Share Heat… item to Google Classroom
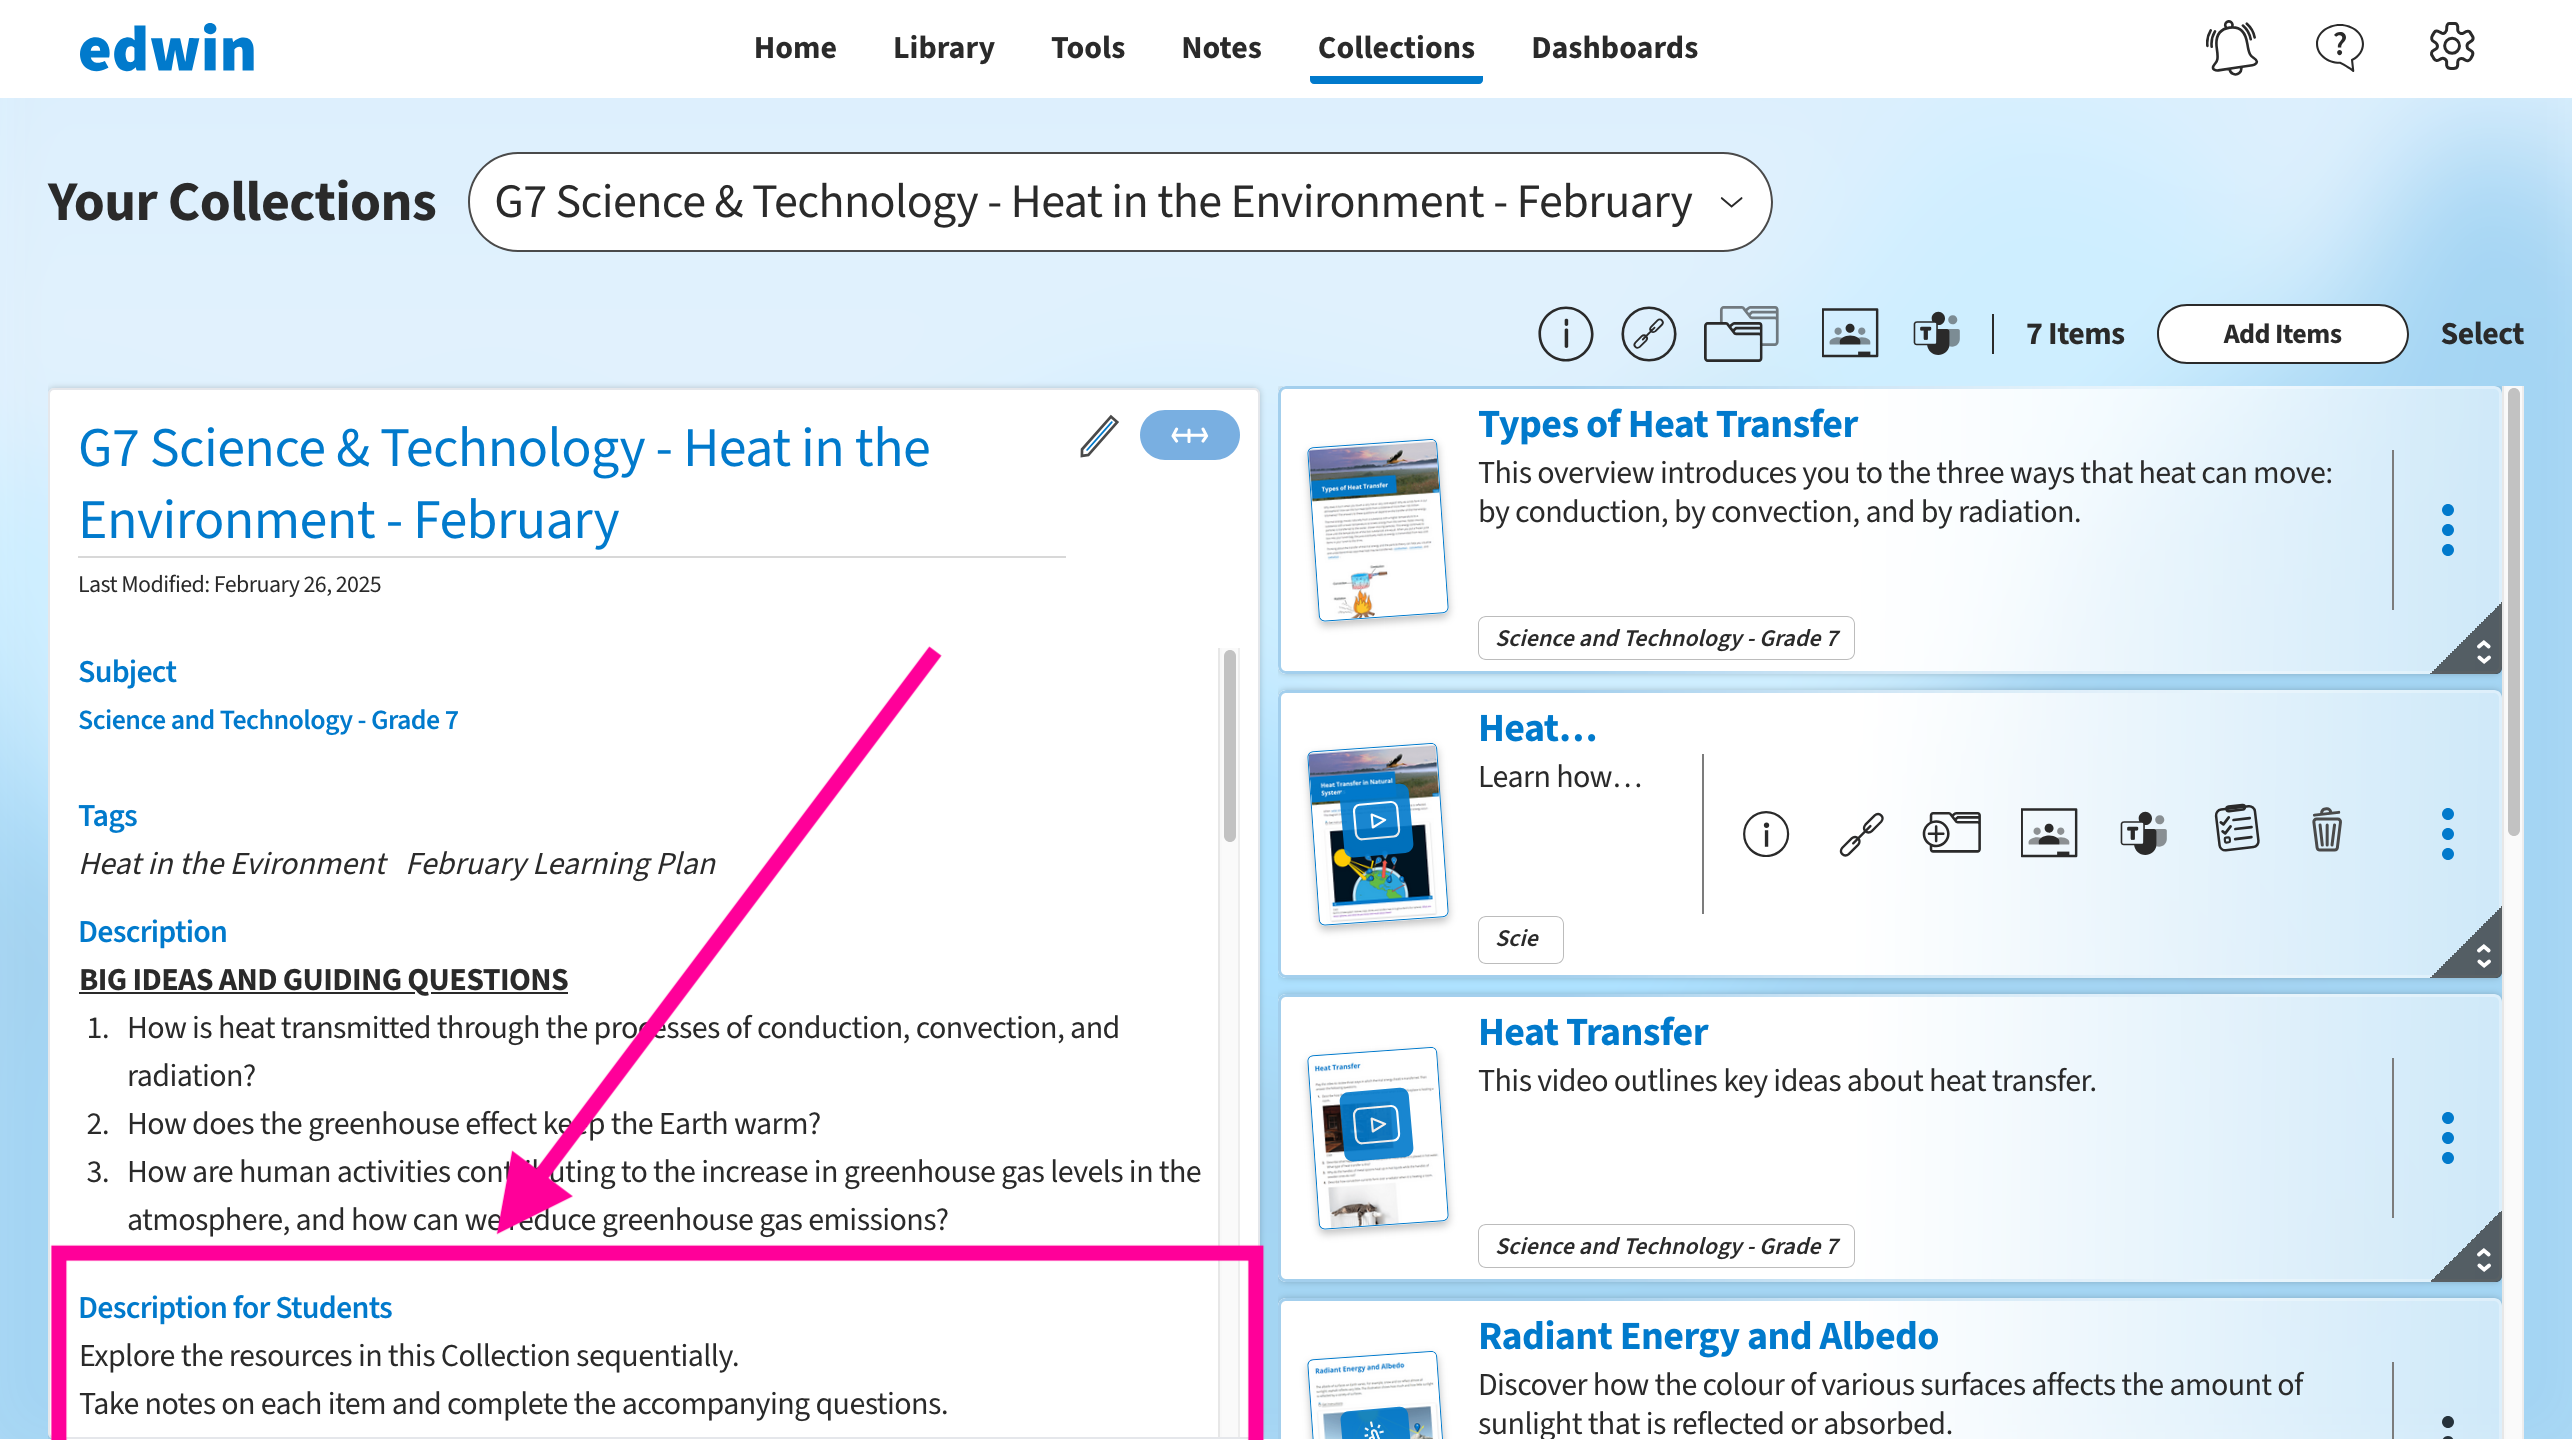Viewport: 2572px width, 1440px height. click(2048, 833)
